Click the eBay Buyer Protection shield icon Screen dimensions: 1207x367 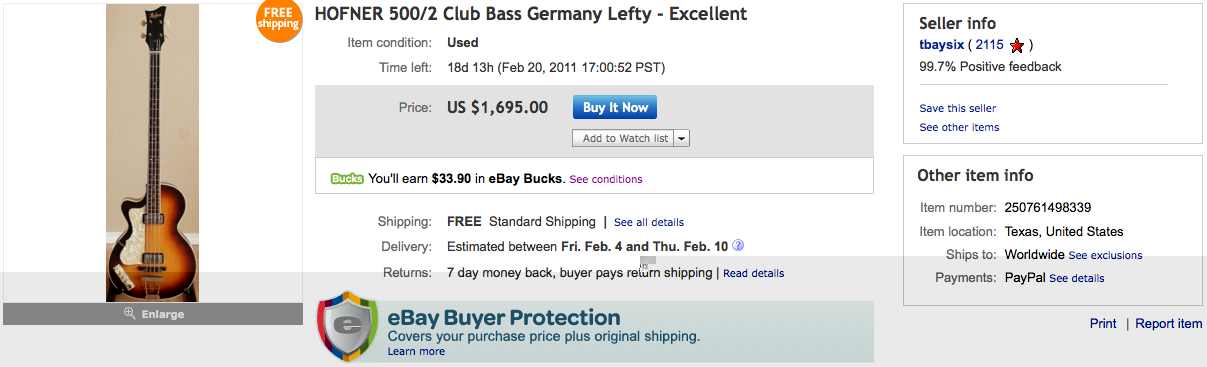point(346,327)
